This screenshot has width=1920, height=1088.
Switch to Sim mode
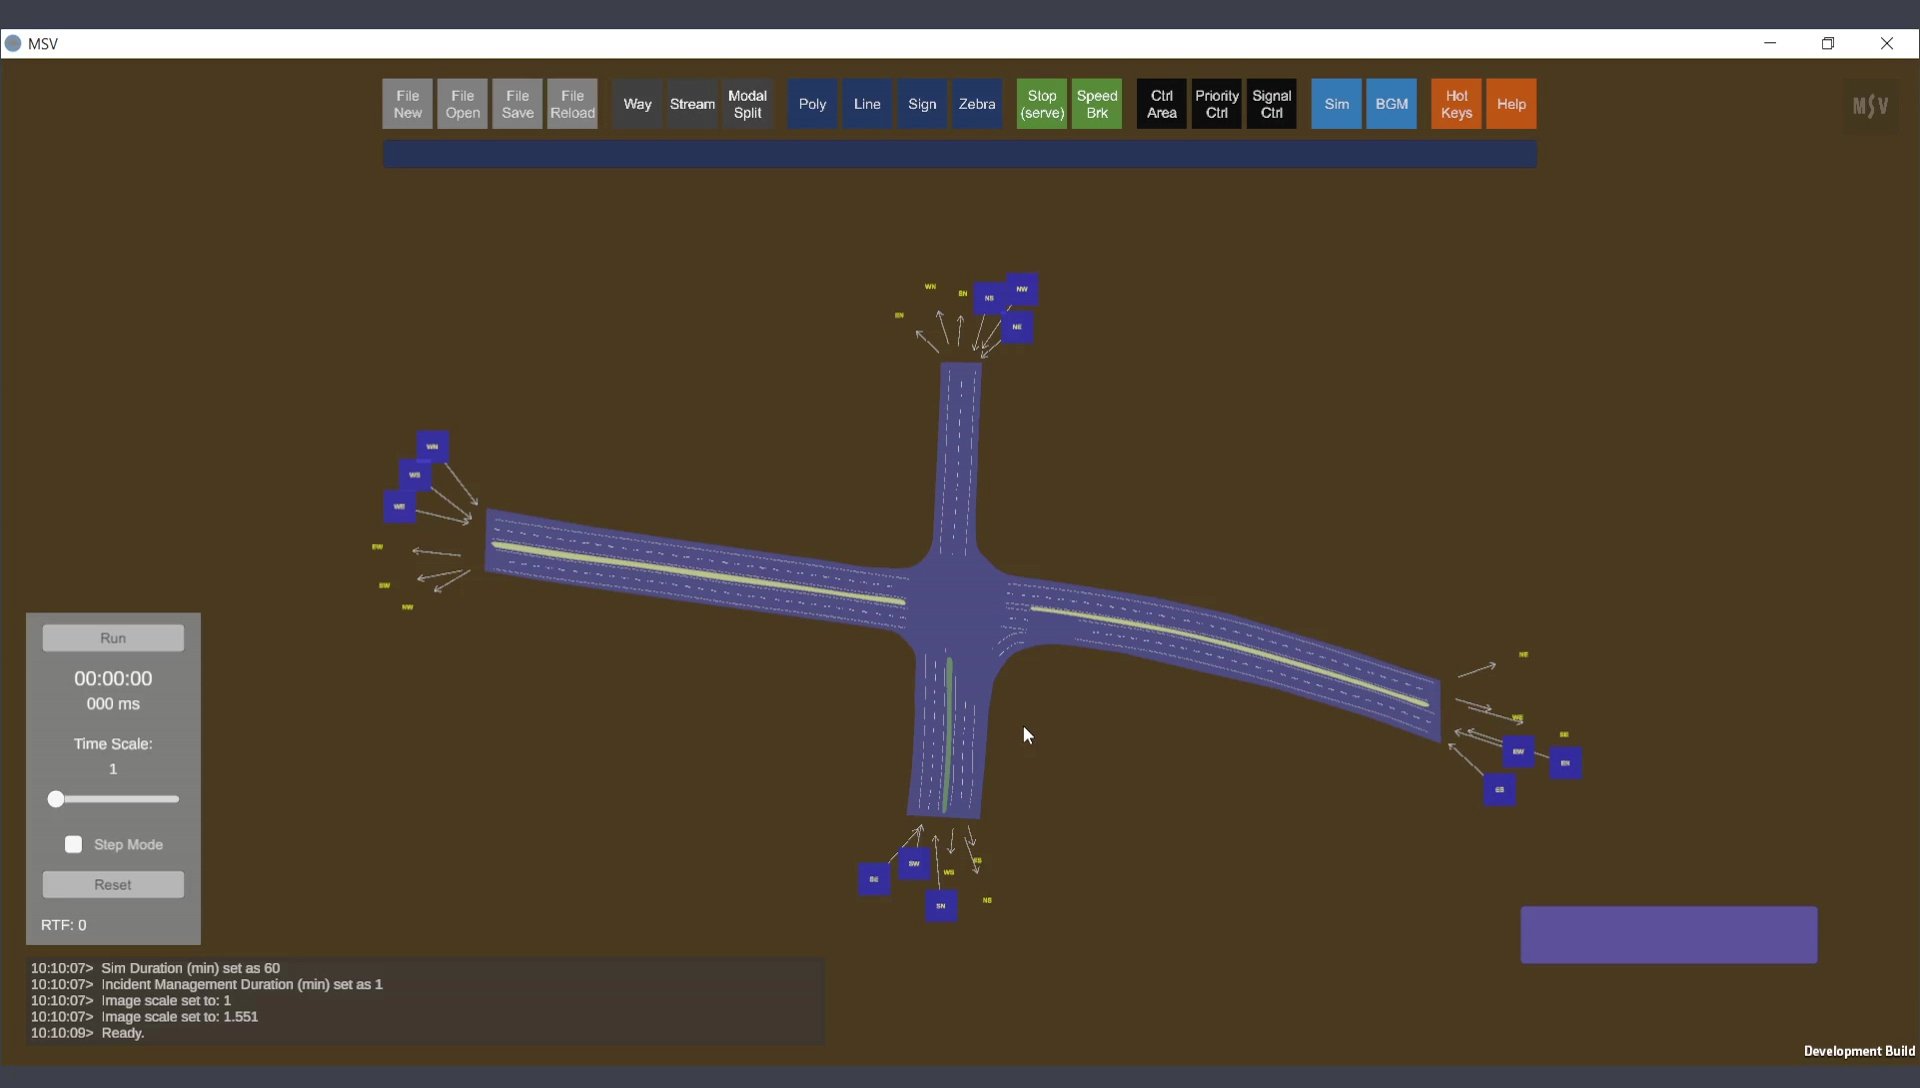tap(1336, 104)
